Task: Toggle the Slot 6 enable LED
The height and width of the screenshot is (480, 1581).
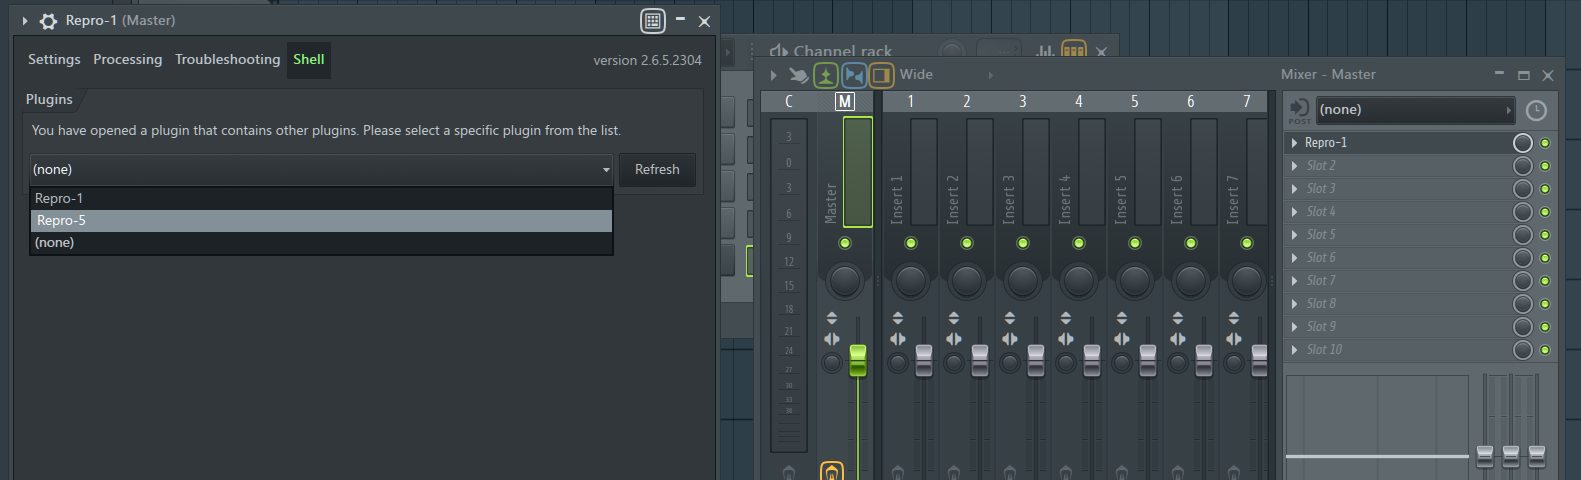Action: pyautogui.click(x=1545, y=258)
